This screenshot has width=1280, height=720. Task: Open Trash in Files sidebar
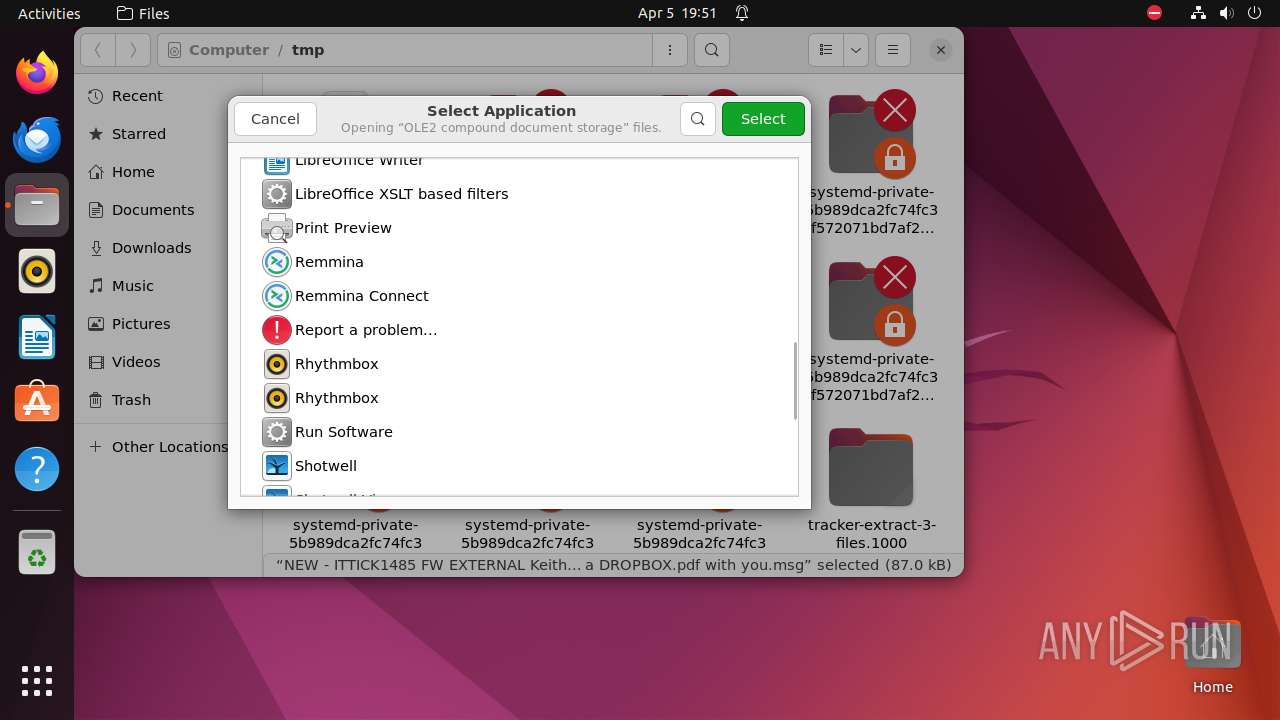pyautogui.click(x=131, y=400)
